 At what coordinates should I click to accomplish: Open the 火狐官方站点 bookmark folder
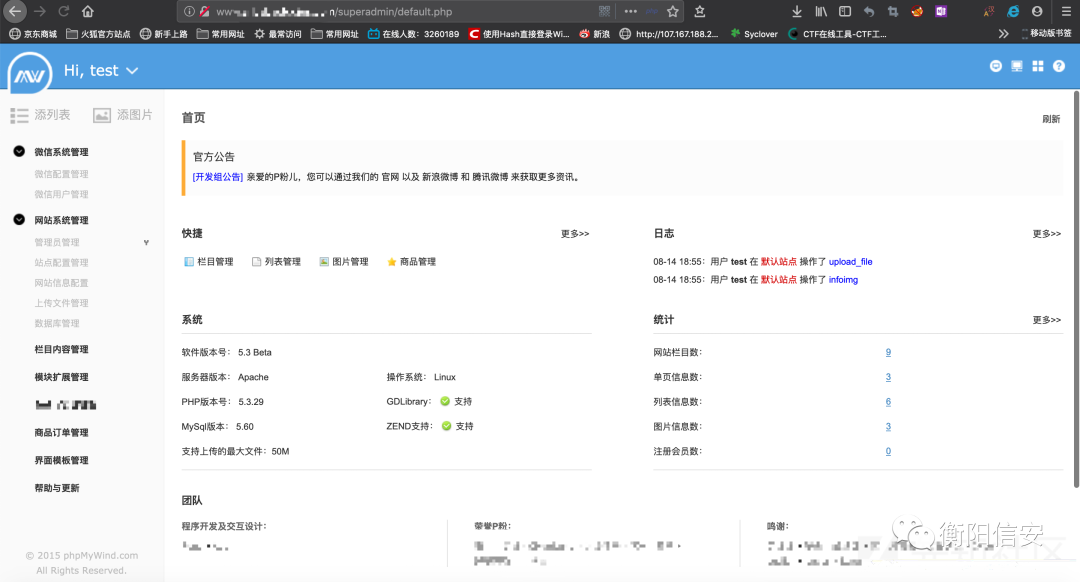tap(98, 34)
